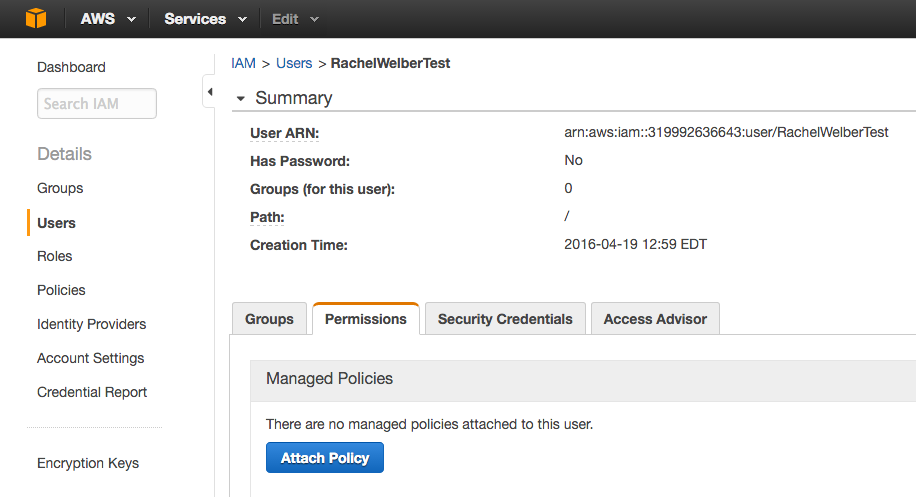Go to Users via breadcrumb link
This screenshot has height=497, width=916.
click(294, 63)
